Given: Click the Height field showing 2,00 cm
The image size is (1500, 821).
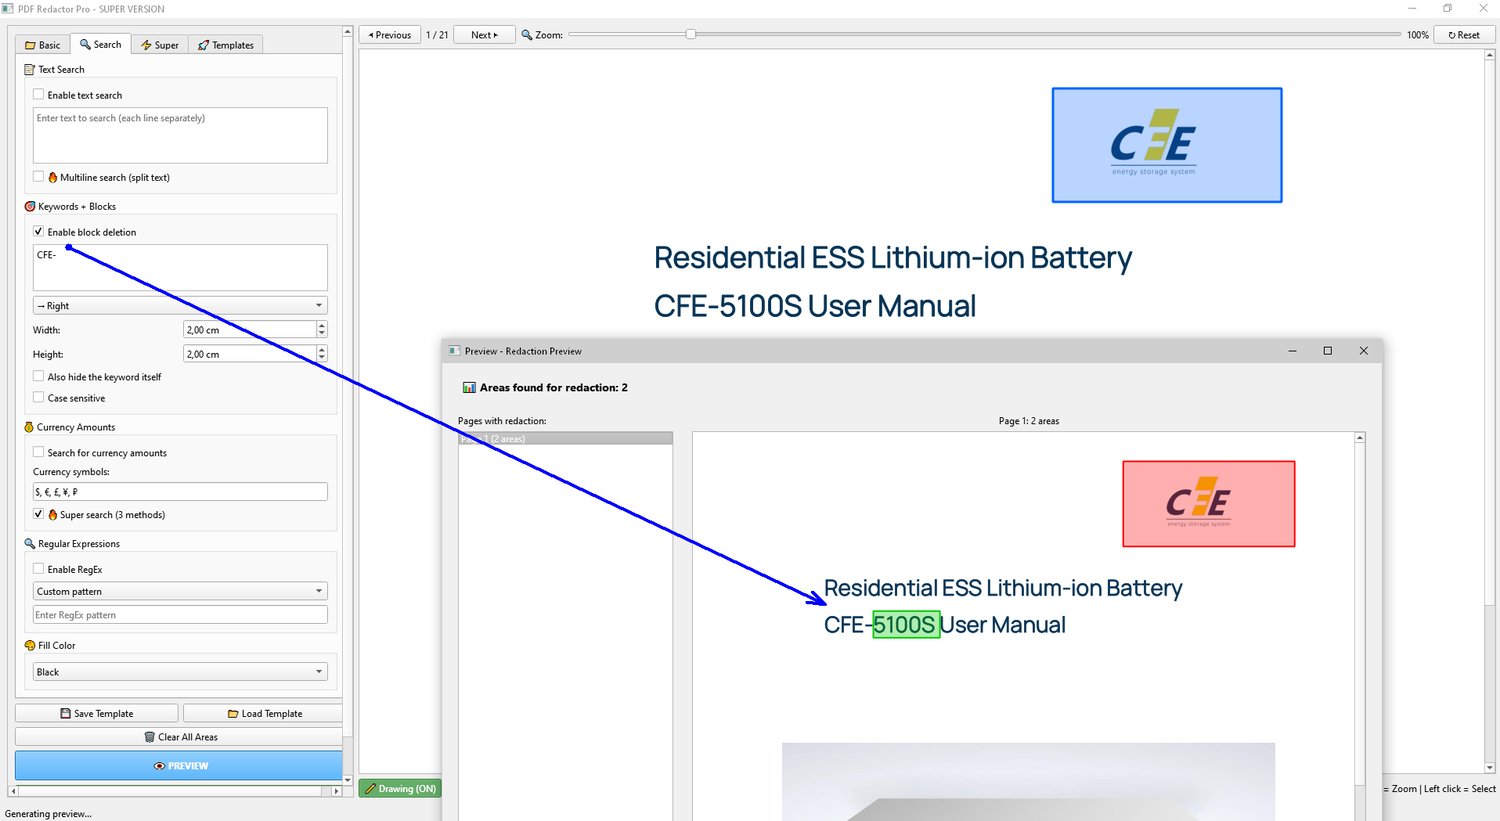Looking at the screenshot, I should pyautogui.click(x=250, y=354).
